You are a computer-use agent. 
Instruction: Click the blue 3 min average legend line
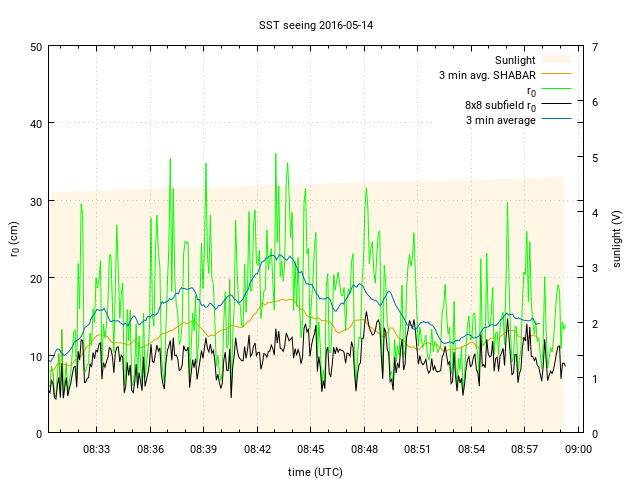coord(556,120)
